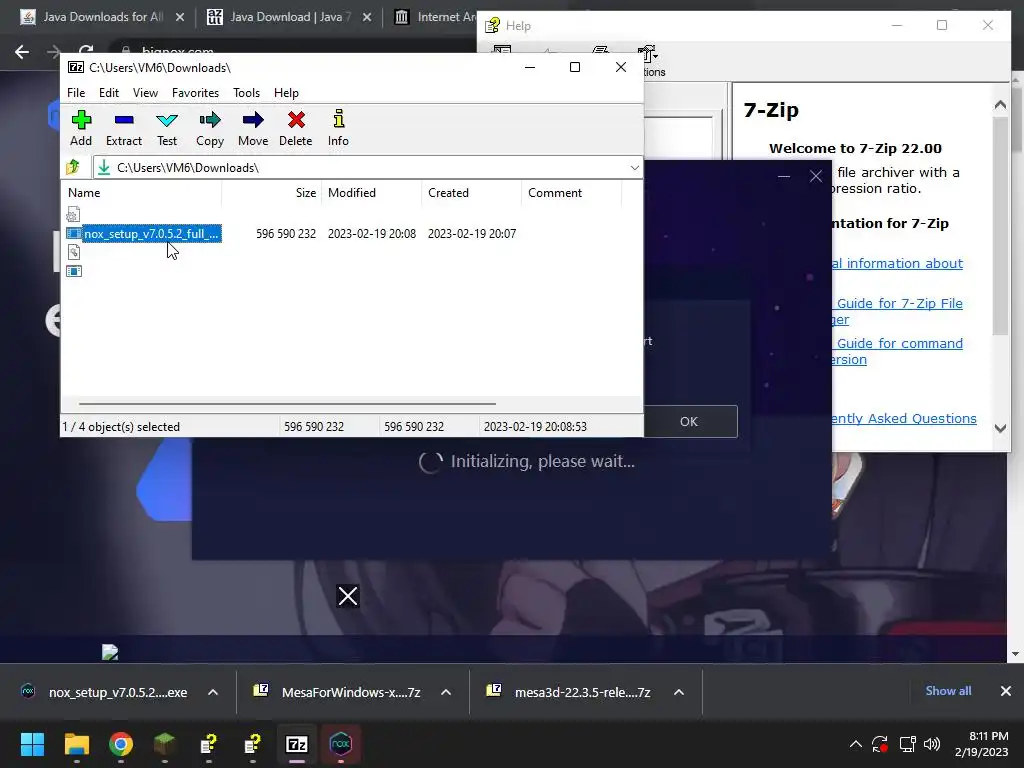The width and height of the screenshot is (1024, 768).
Task: Select the third file icon in the list
Action: pyautogui.click(x=74, y=252)
